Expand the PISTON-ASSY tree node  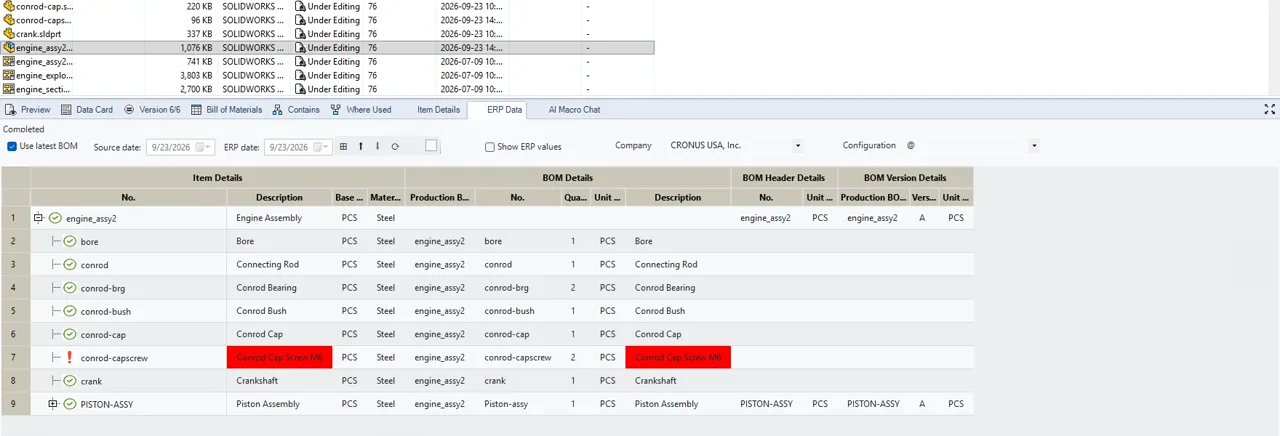click(x=53, y=404)
